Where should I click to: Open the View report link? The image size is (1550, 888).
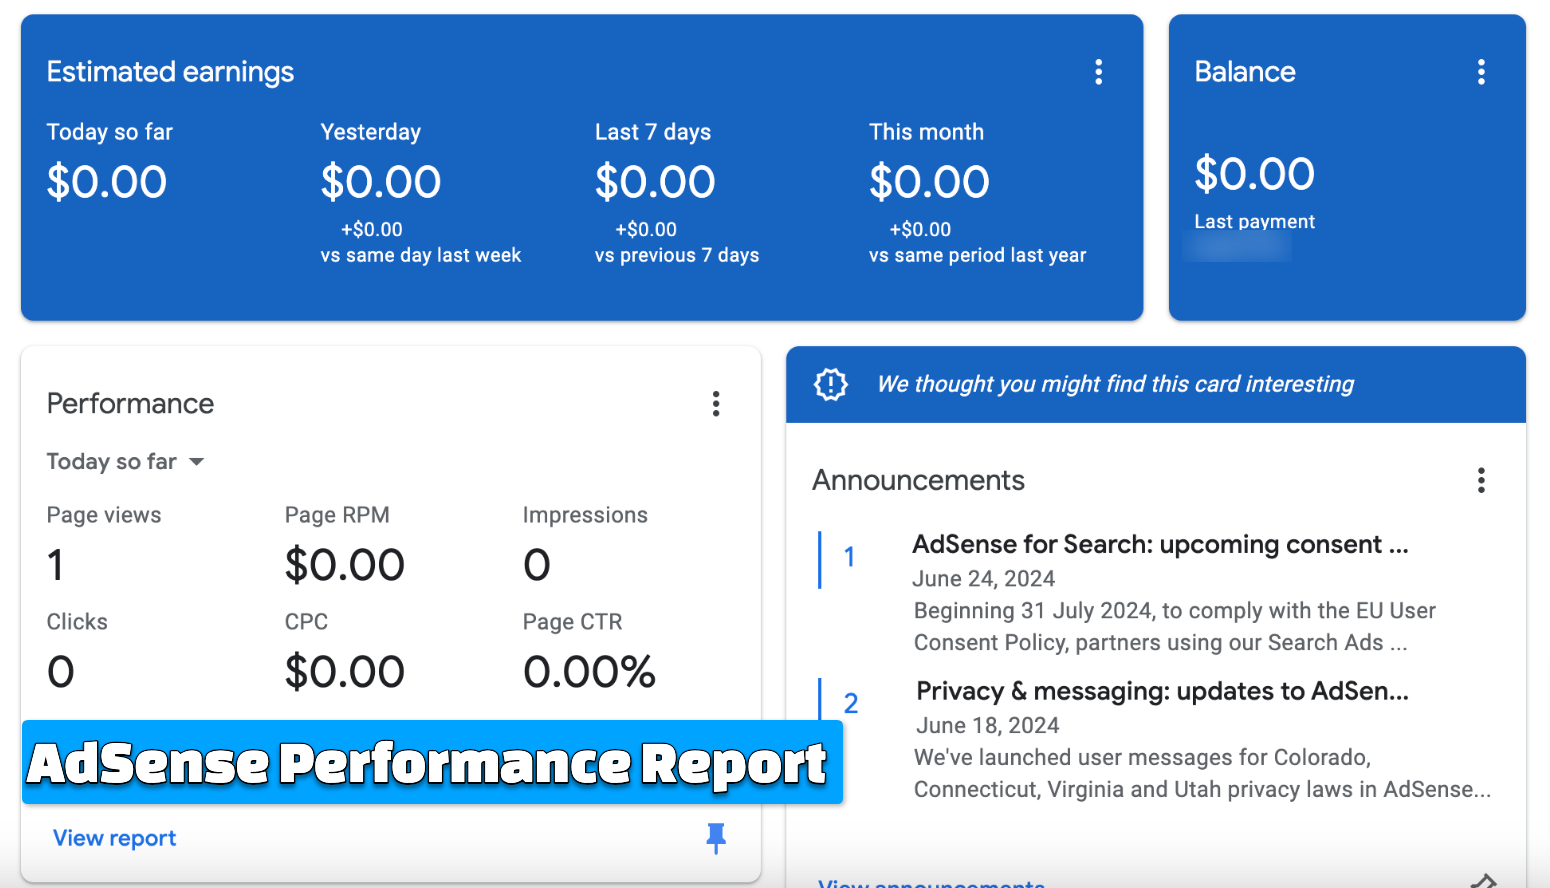click(114, 838)
